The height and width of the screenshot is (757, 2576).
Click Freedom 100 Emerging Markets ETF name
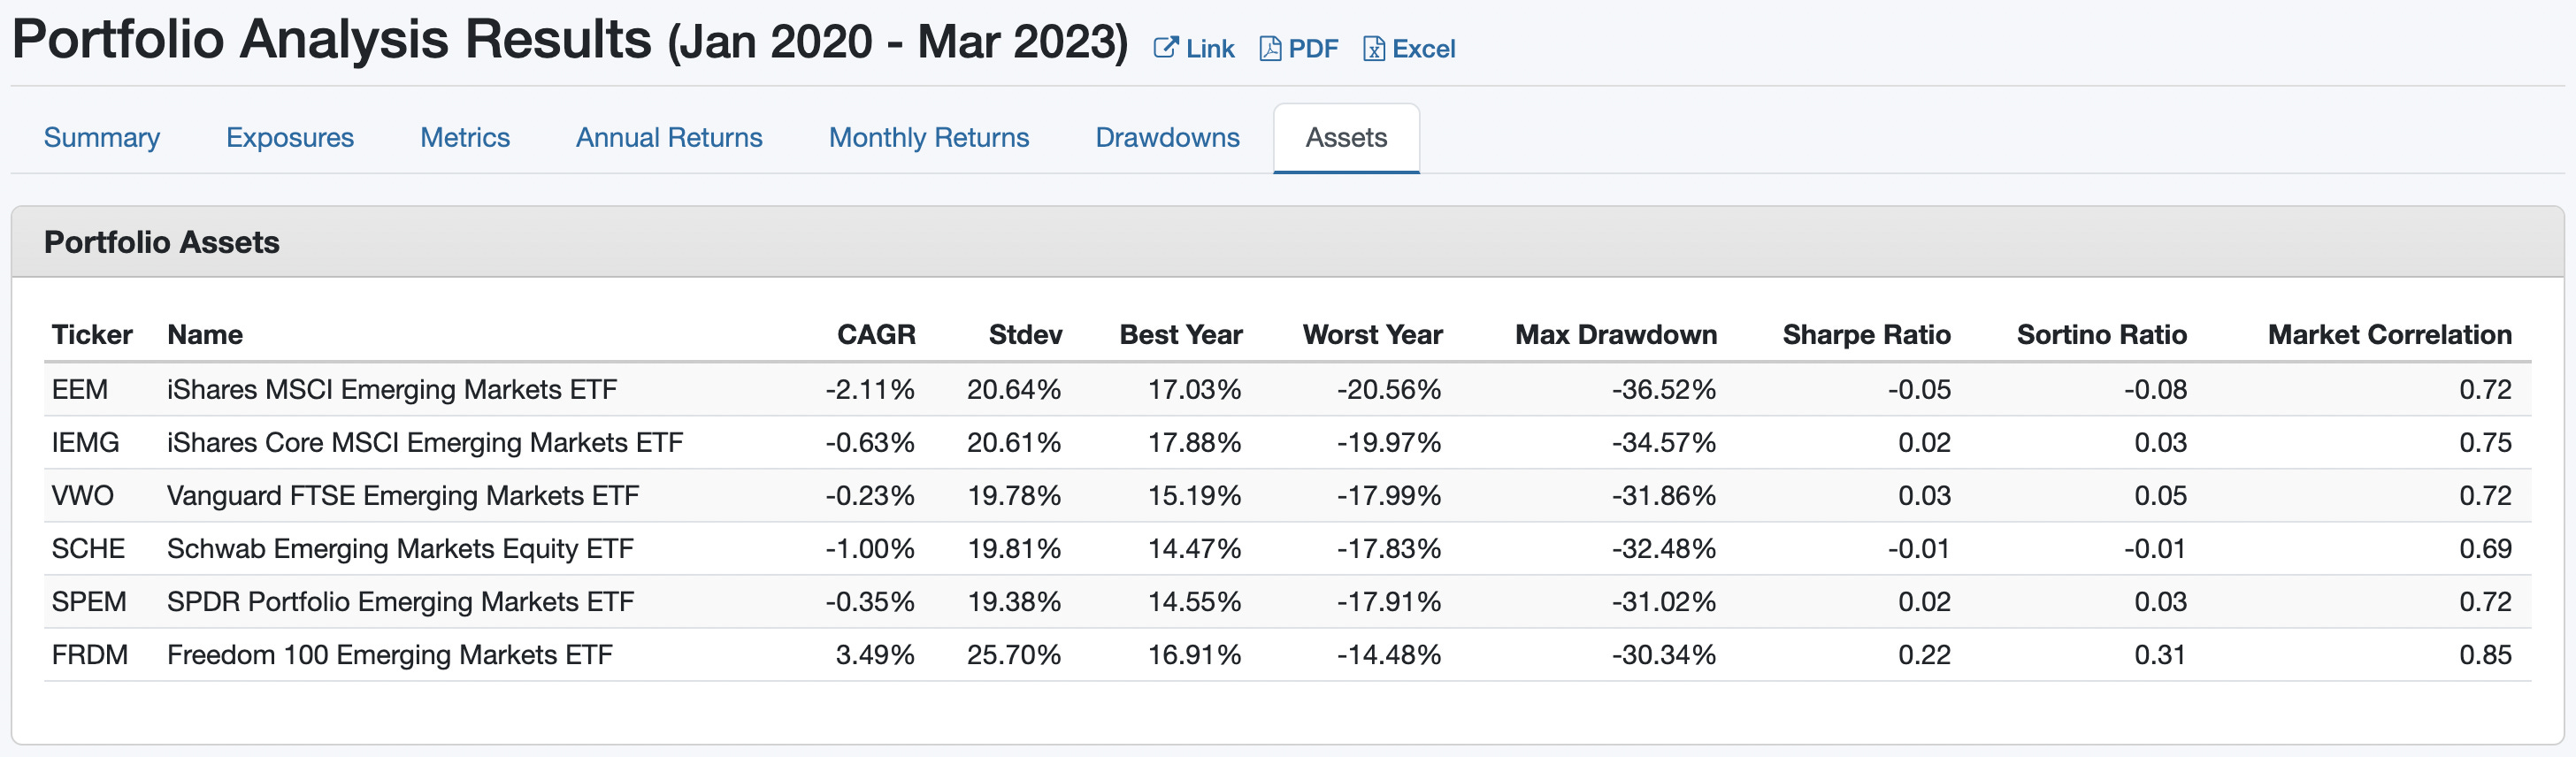[390, 654]
